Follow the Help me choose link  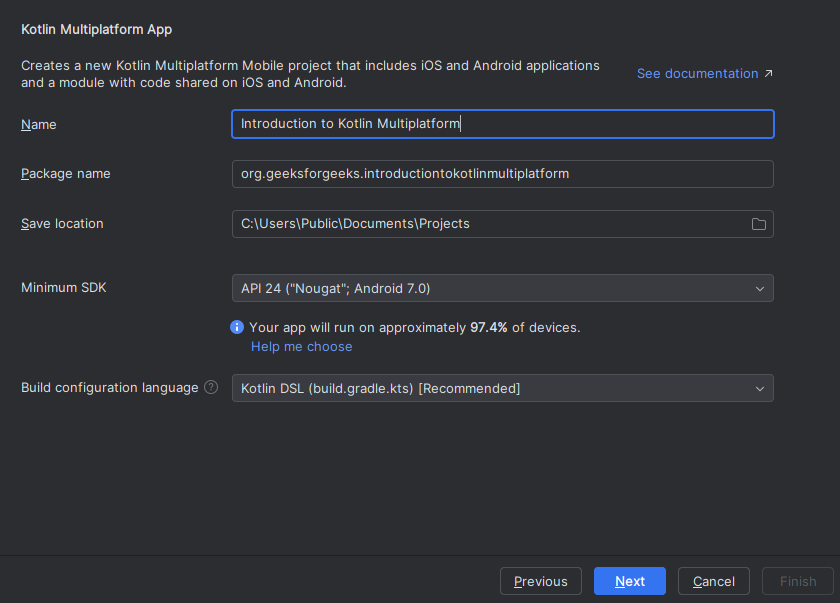[301, 347]
